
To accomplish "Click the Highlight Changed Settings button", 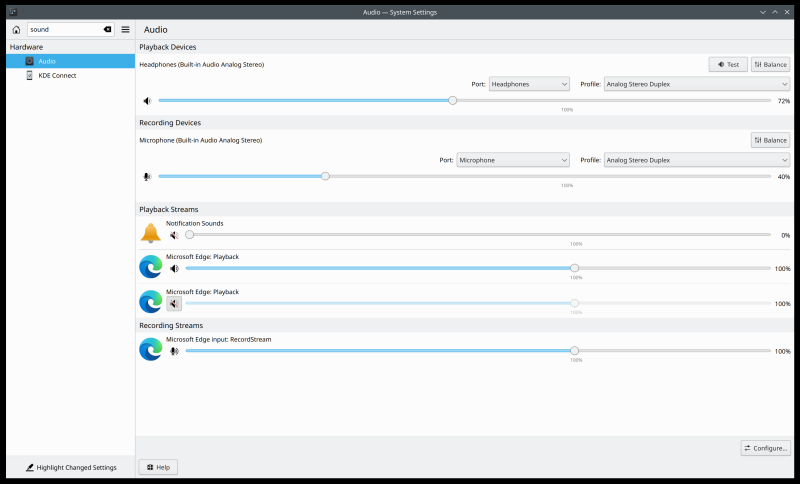I will point(70,467).
